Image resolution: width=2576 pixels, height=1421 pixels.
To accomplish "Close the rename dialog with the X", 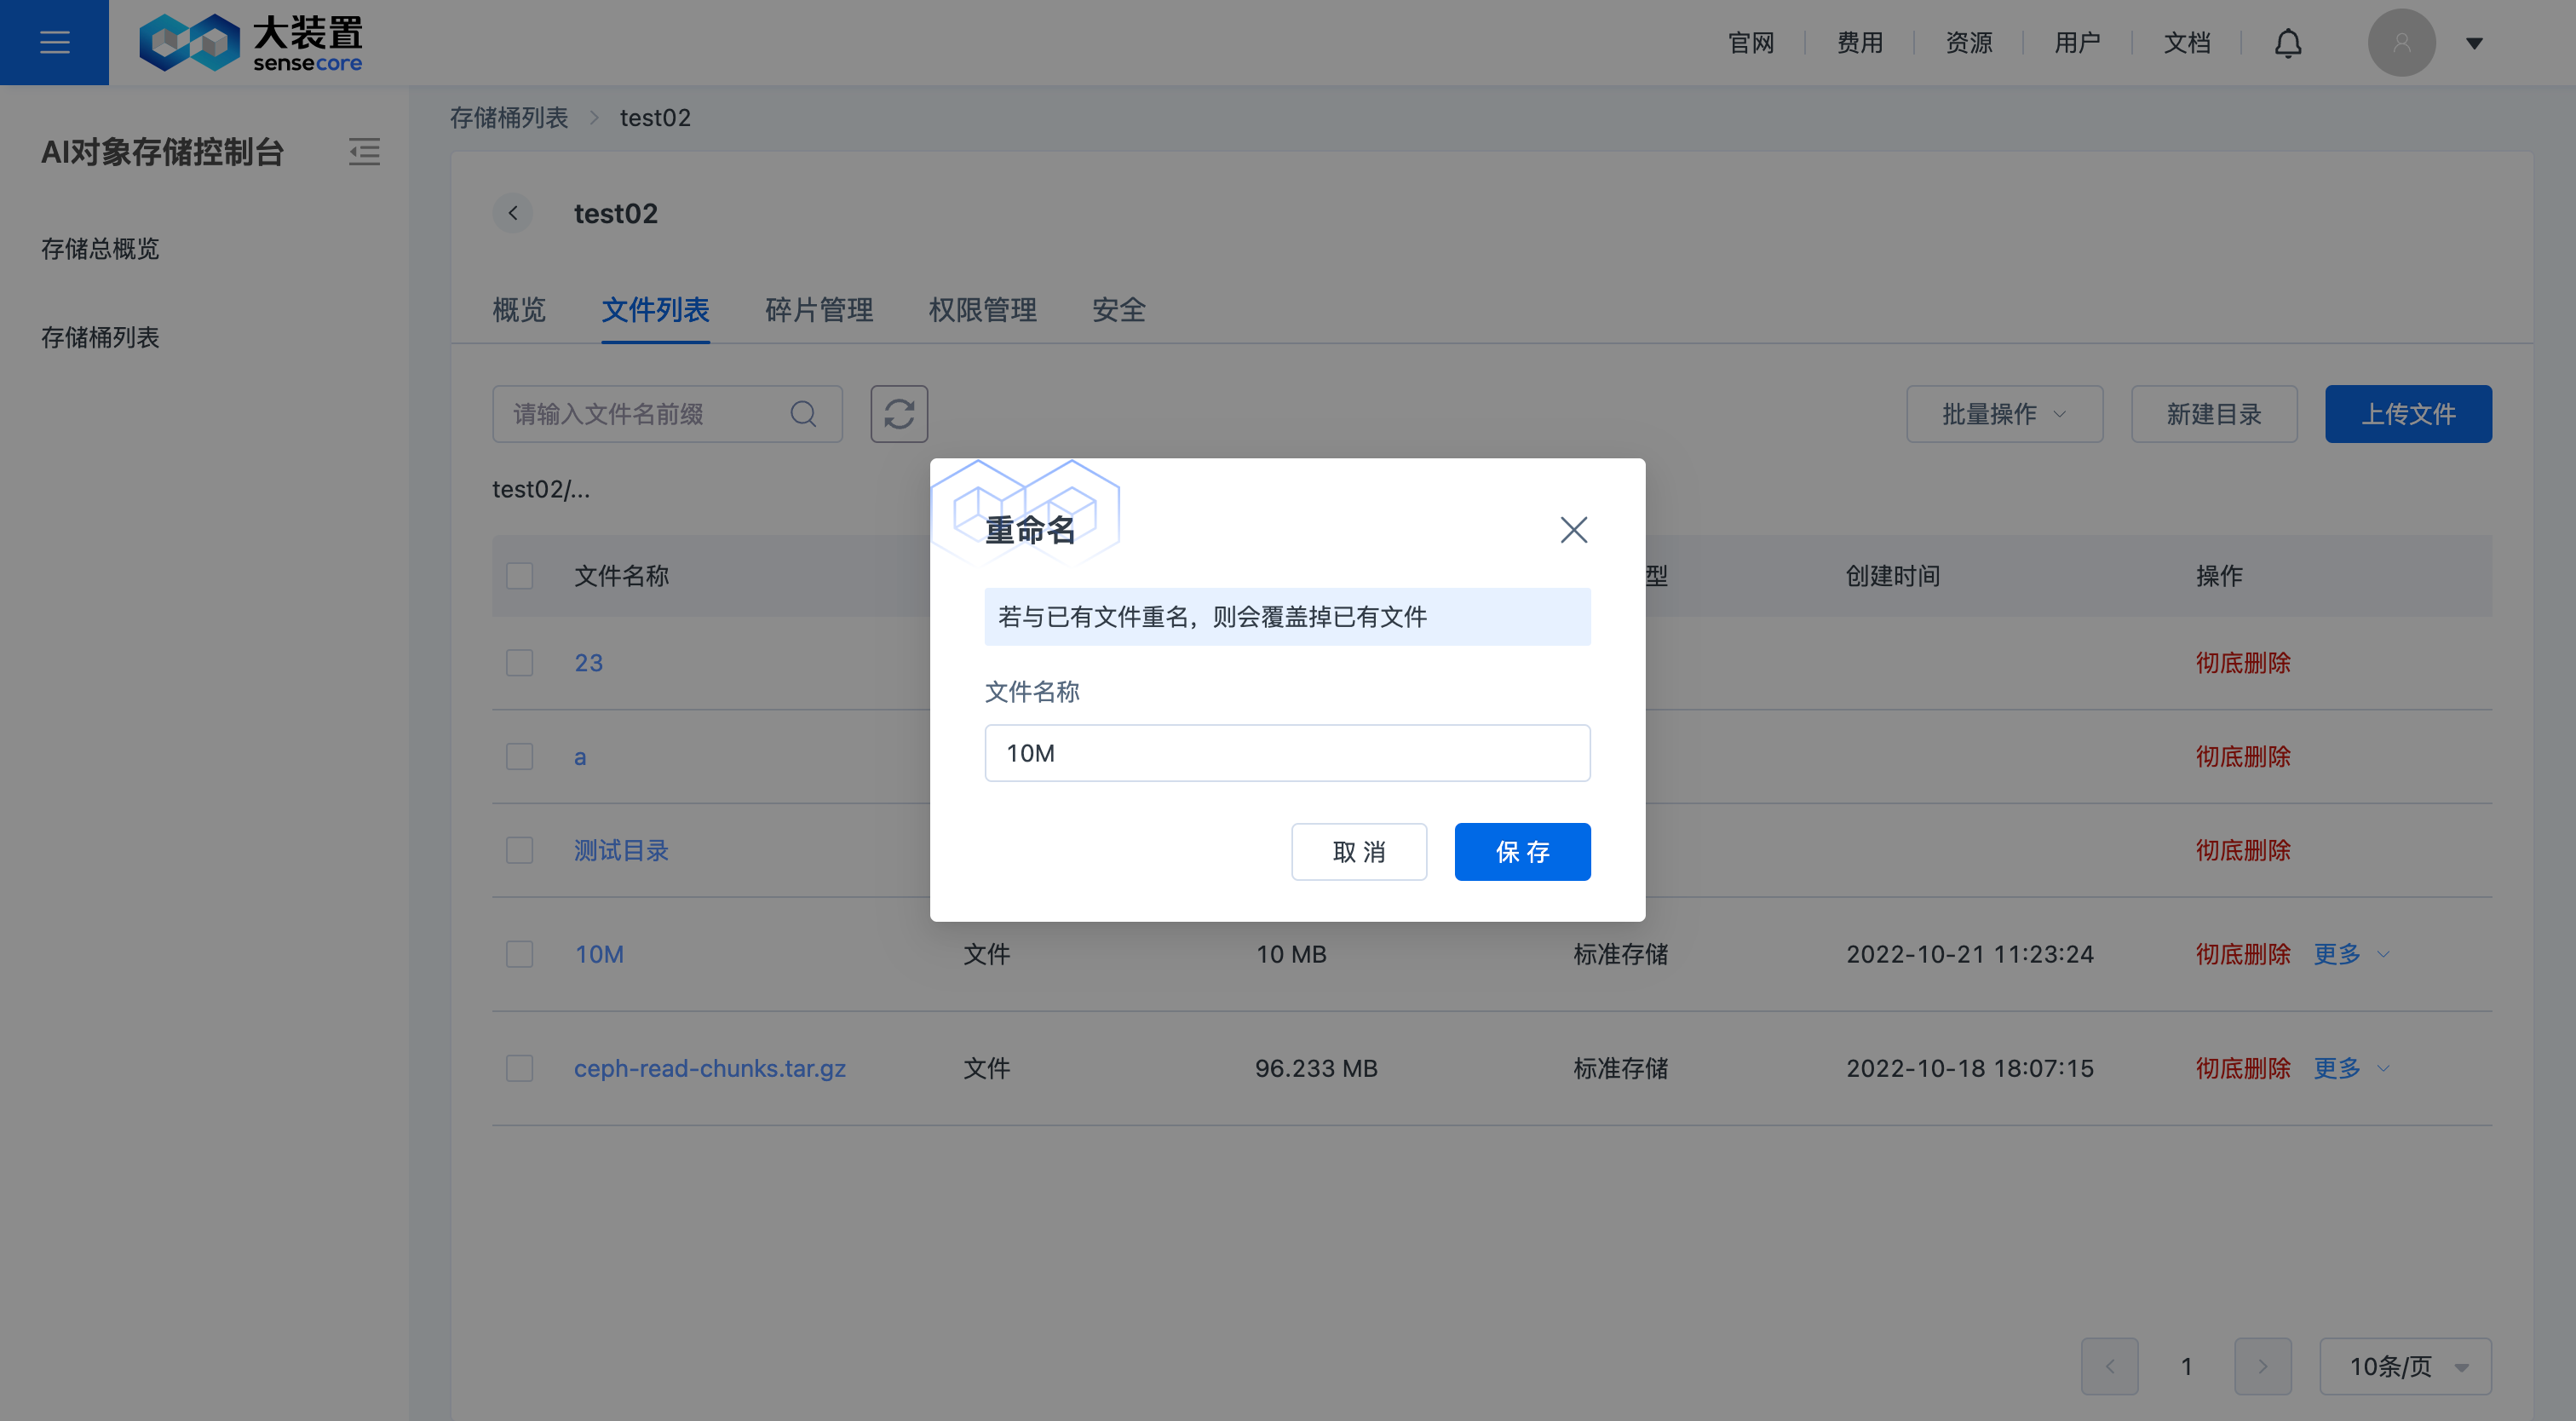I will 1574,530.
